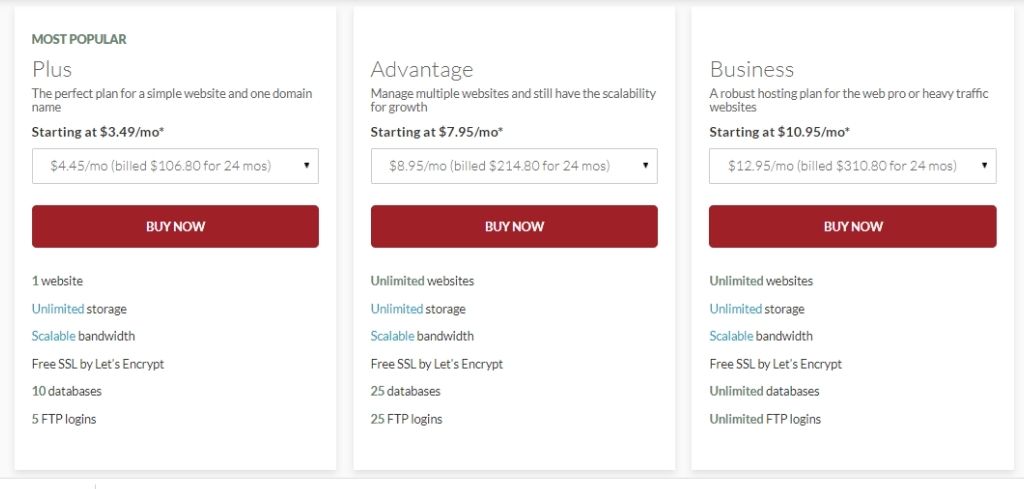Click the Business dropdown arrow icon
Screen dimensions: 1024x489
pyautogui.click(x=984, y=166)
